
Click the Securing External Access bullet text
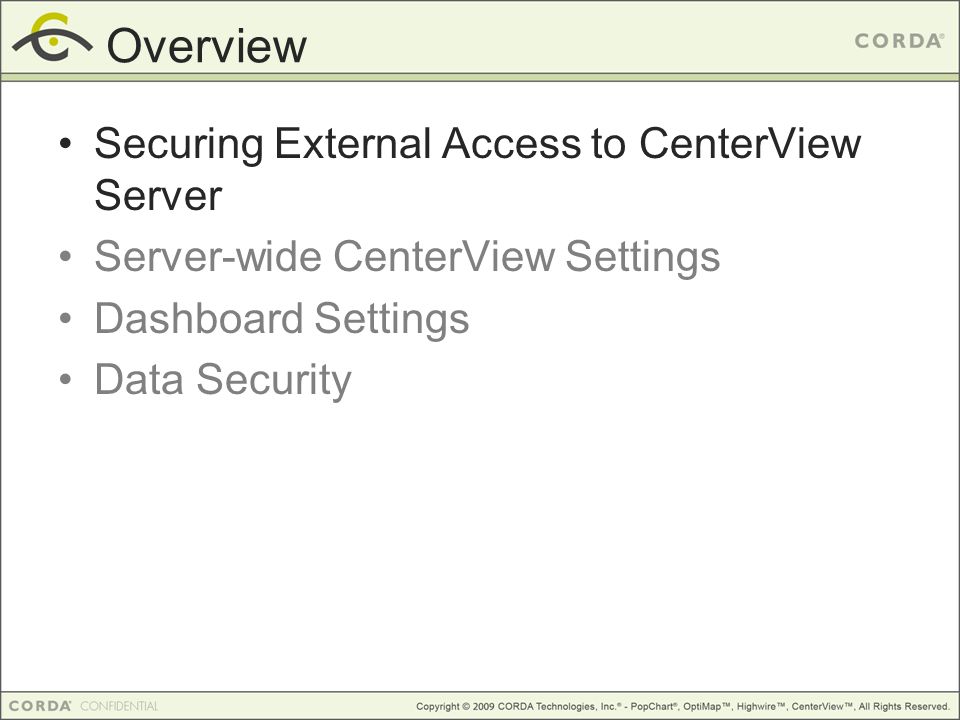(478, 169)
